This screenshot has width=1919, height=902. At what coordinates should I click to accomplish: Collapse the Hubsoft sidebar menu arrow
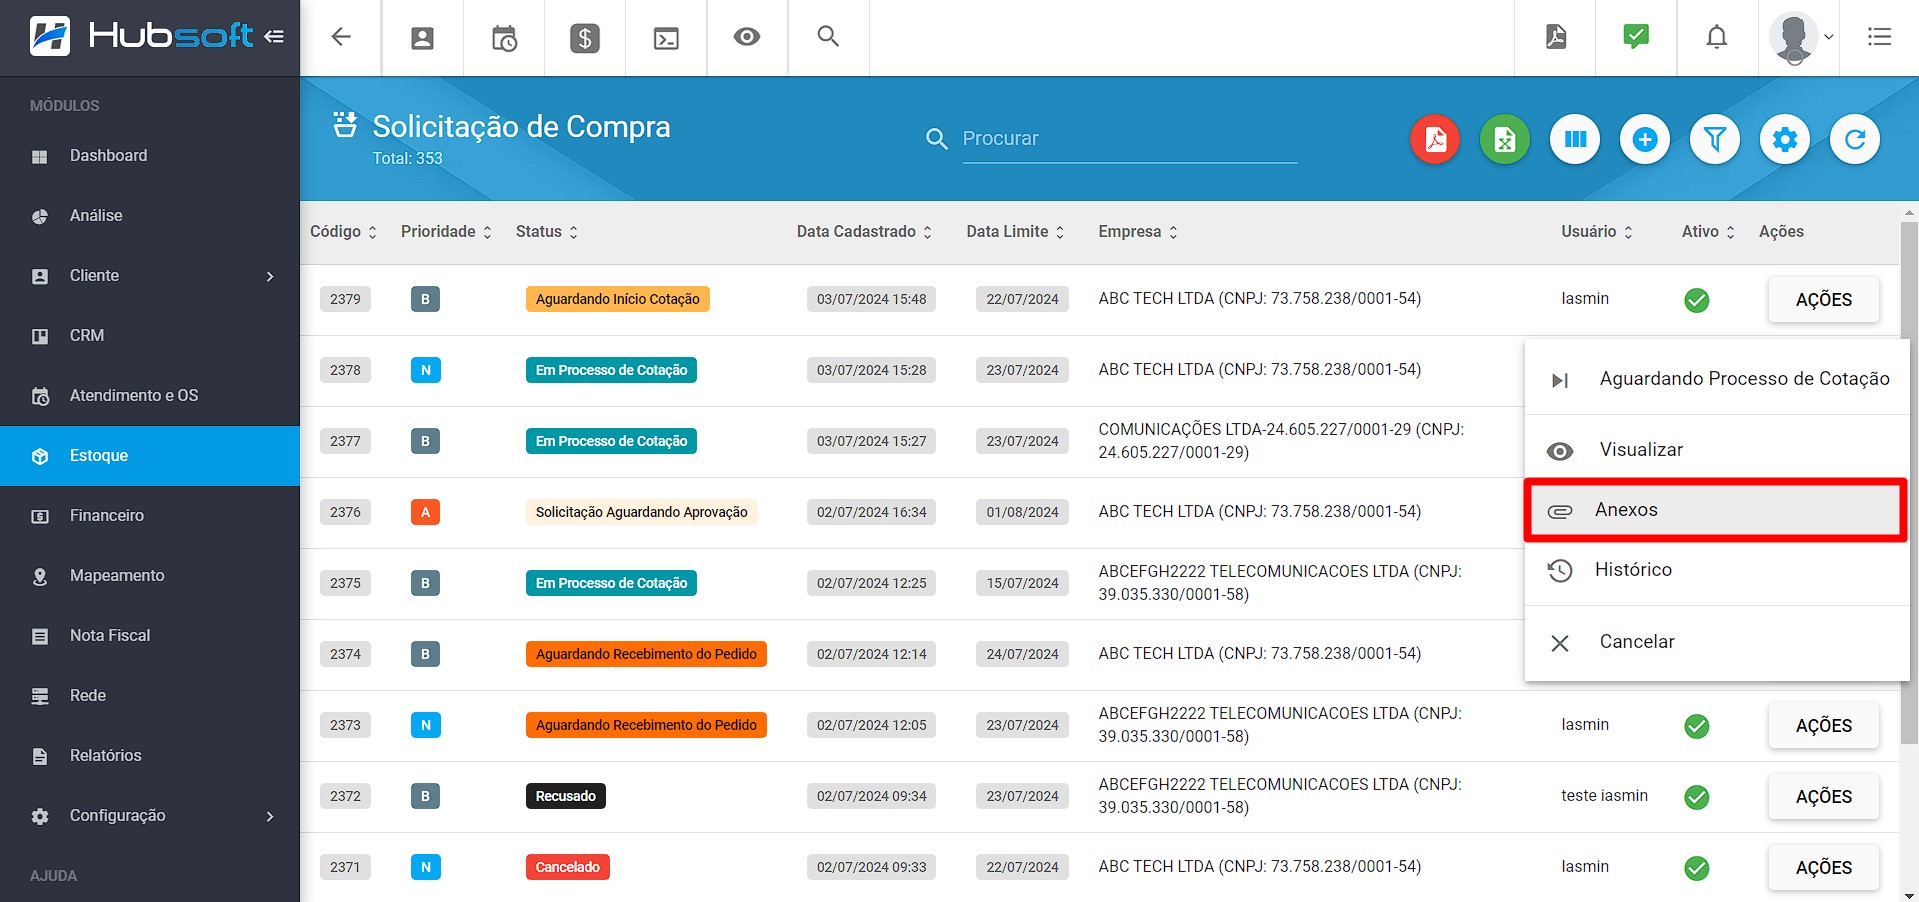[x=274, y=37]
